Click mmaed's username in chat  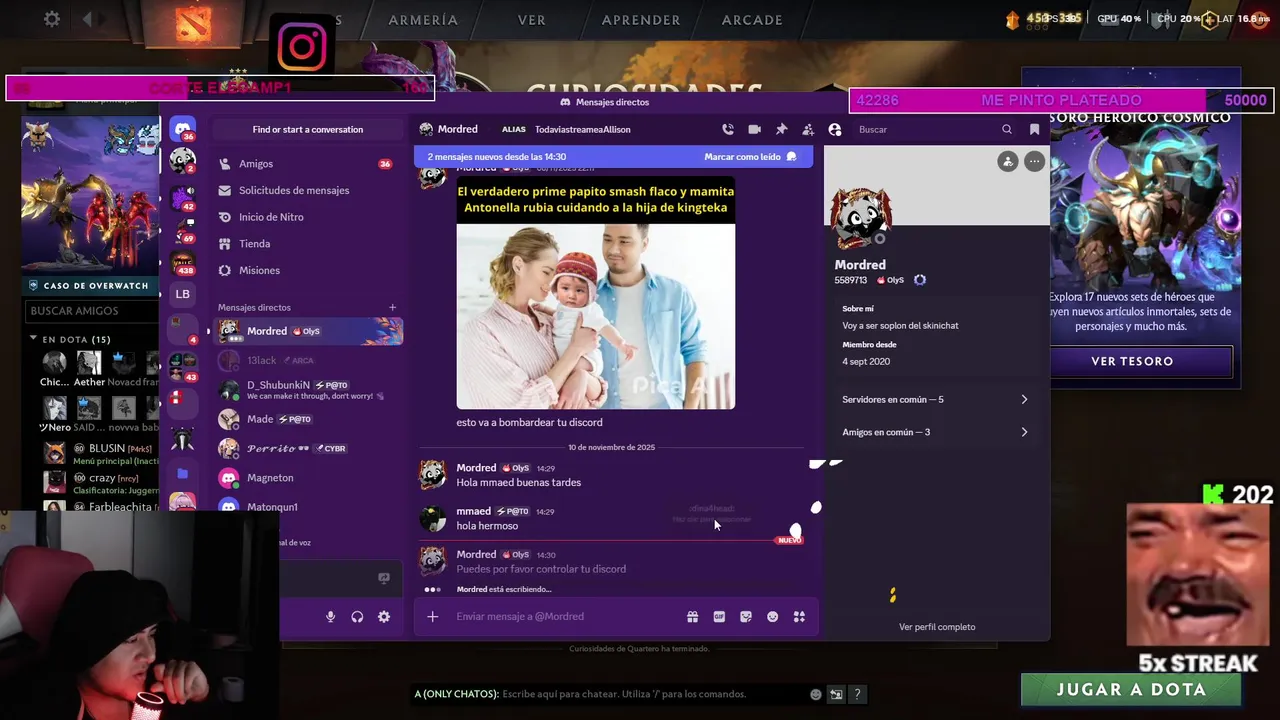point(474,511)
